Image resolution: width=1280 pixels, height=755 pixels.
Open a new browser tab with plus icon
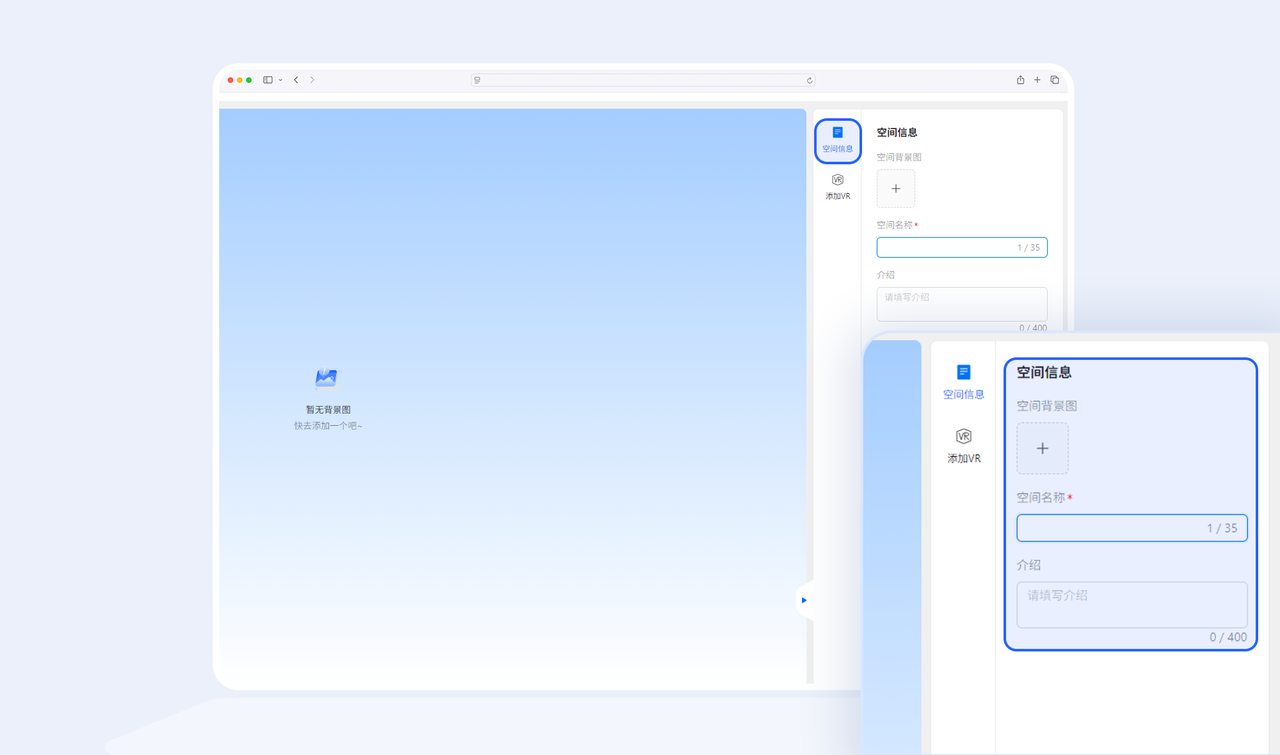click(x=1037, y=80)
